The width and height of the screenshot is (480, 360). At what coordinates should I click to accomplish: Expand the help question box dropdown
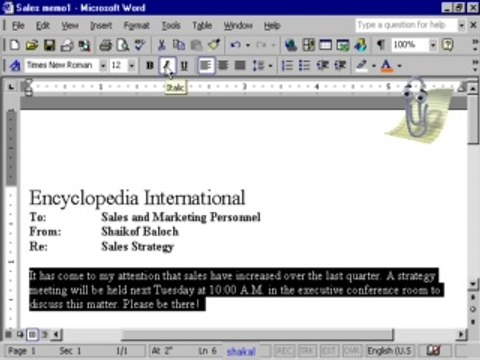[461, 25]
